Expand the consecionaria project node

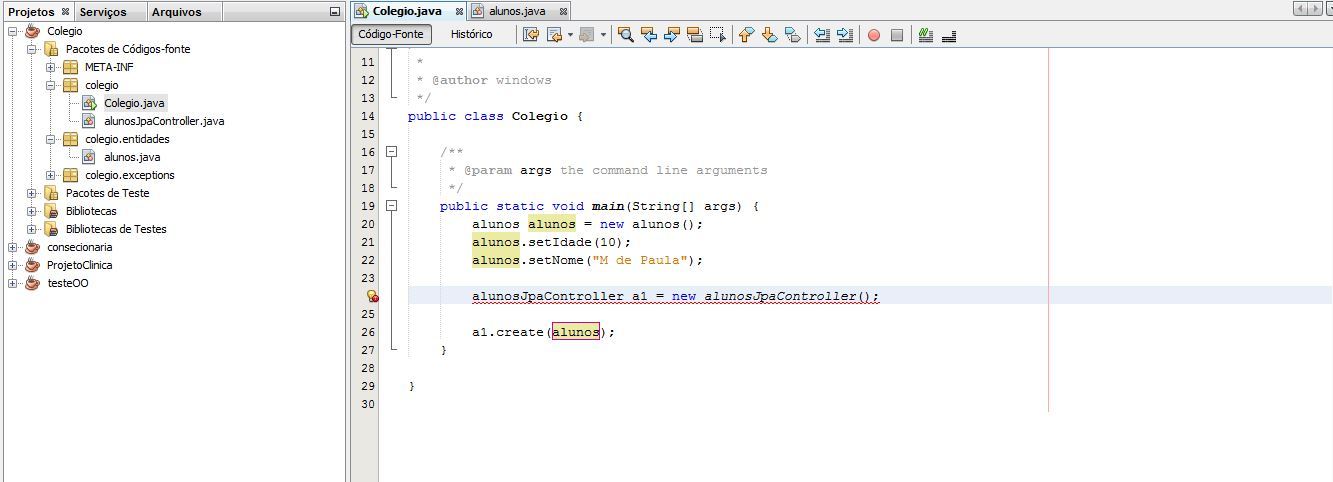coord(12,247)
